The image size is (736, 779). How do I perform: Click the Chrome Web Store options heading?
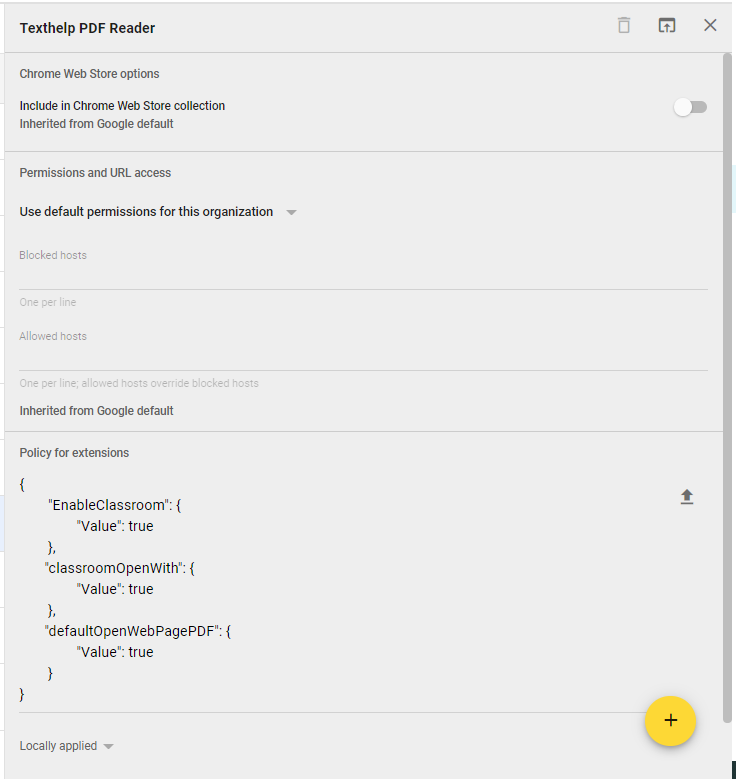click(x=89, y=74)
